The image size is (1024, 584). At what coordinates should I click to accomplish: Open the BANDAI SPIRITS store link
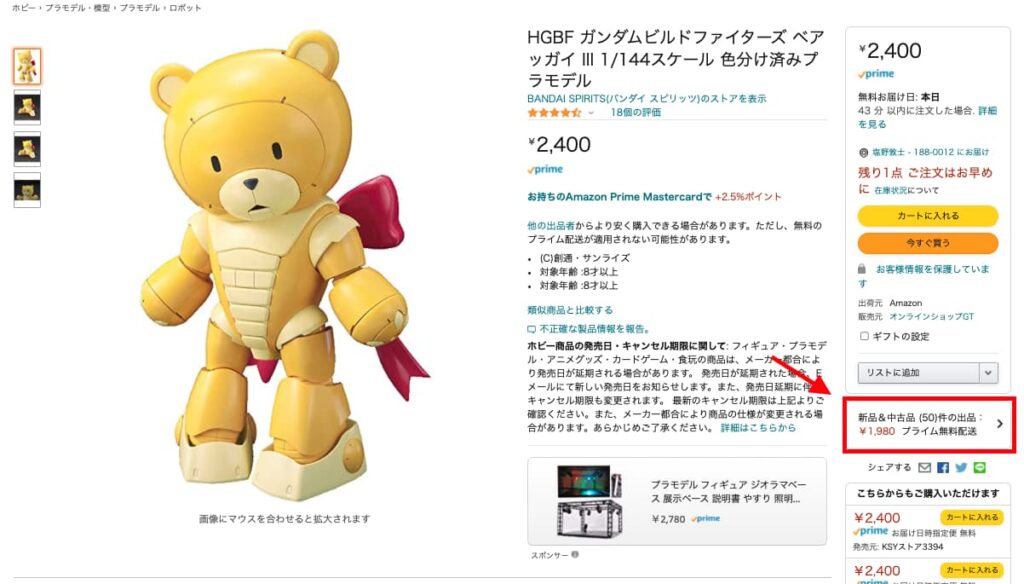point(647,99)
